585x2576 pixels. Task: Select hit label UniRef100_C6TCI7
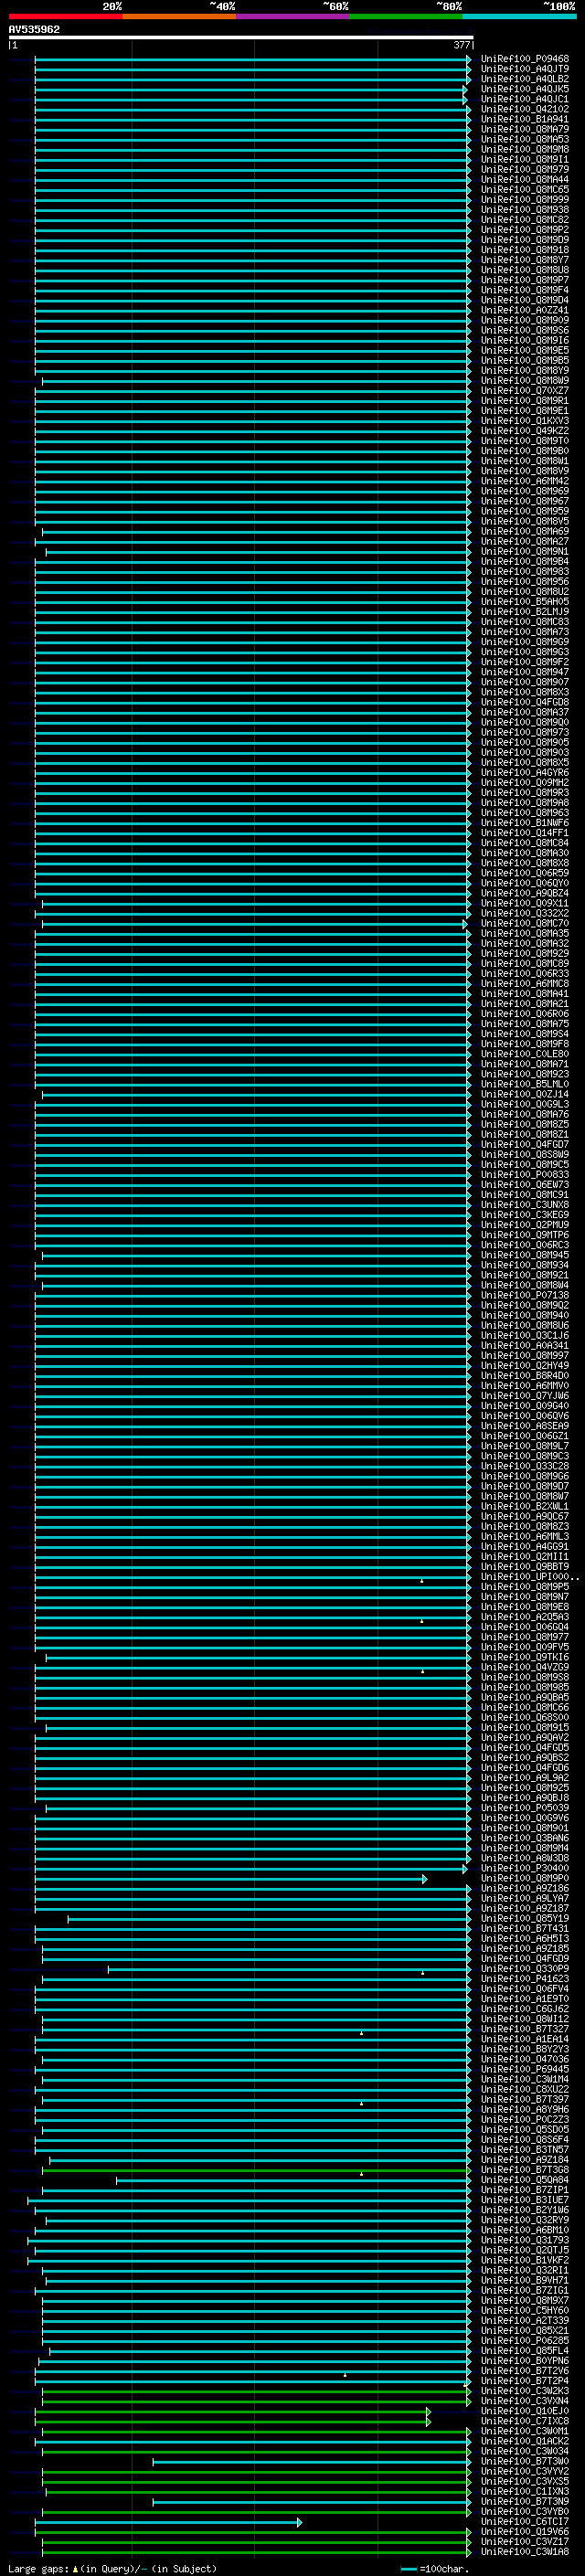tap(525, 2521)
